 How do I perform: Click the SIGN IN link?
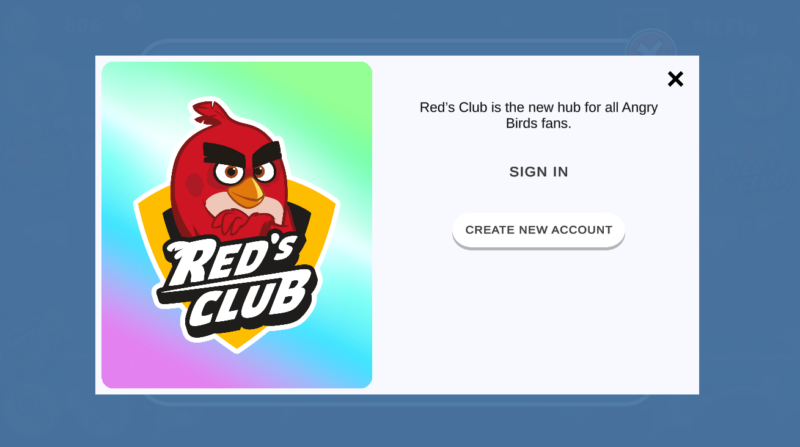[539, 172]
